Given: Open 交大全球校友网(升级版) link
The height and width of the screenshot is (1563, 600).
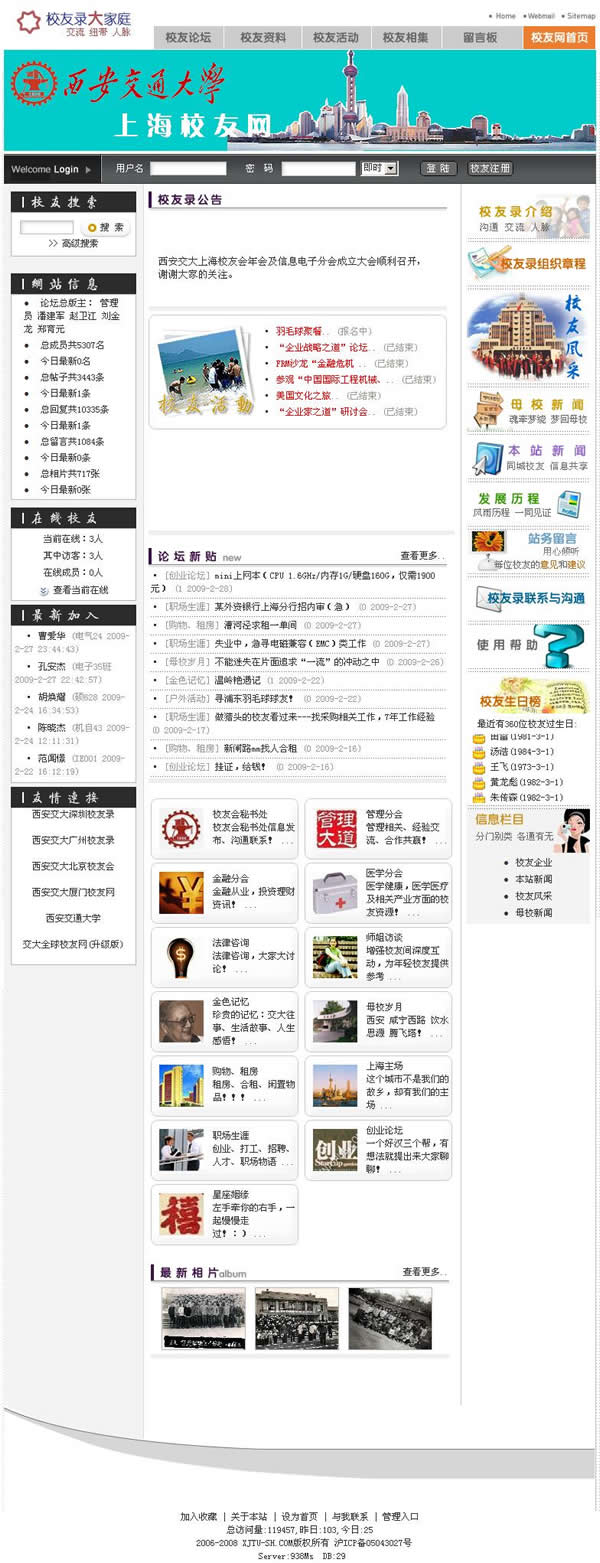Looking at the screenshot, I should [x=73, y=944].
